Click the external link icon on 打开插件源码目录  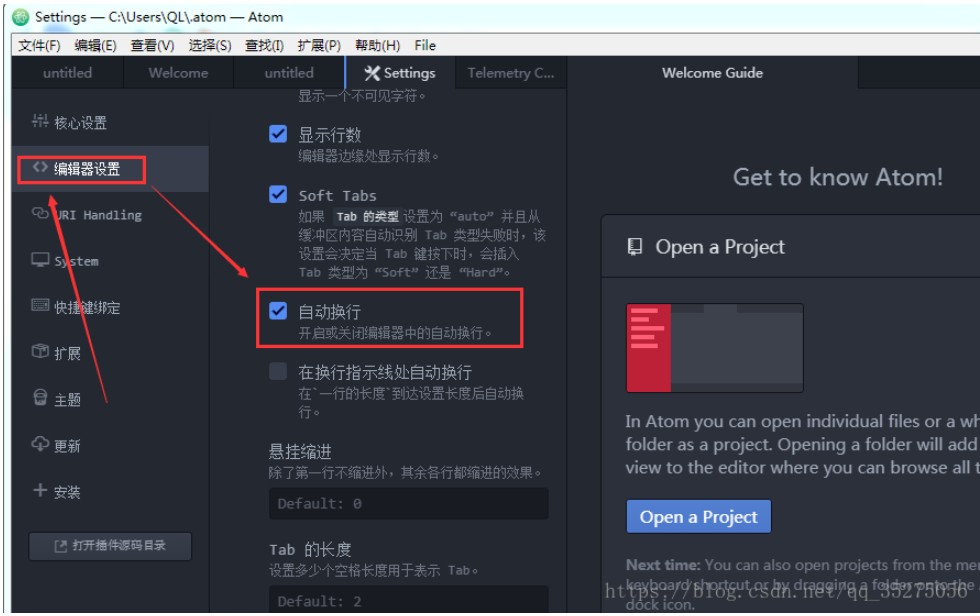[x=61, y=547]
